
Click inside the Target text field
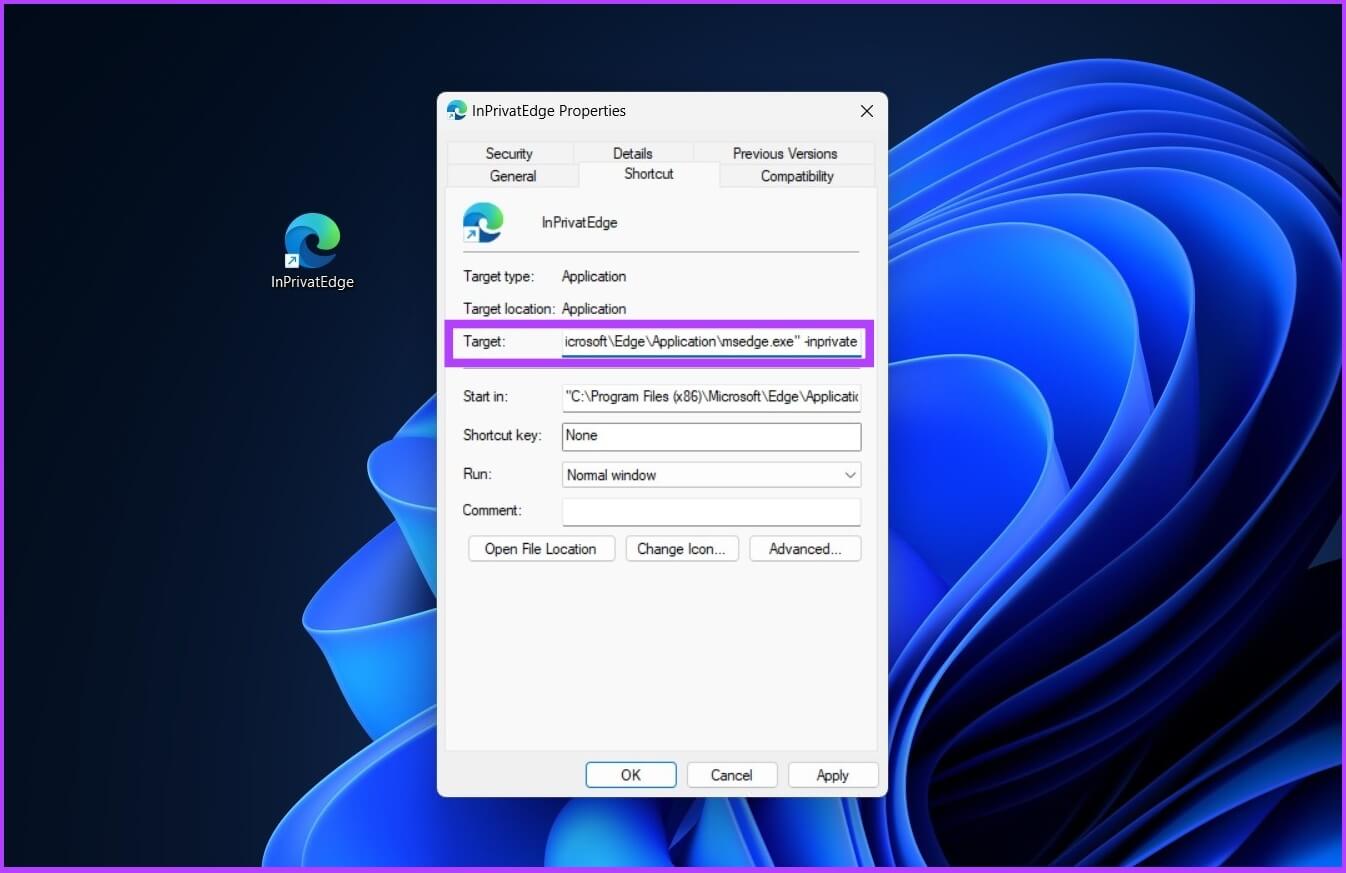[711, 342]
